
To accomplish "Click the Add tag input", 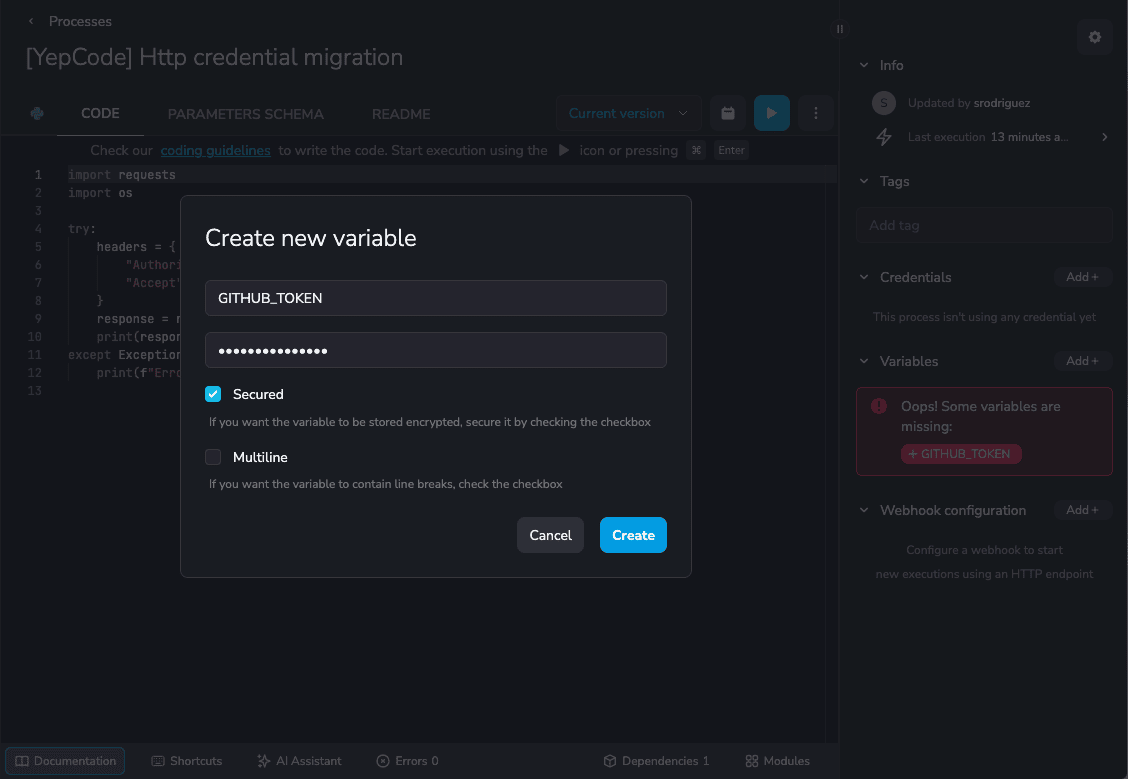I will click(x=984, y=225).
